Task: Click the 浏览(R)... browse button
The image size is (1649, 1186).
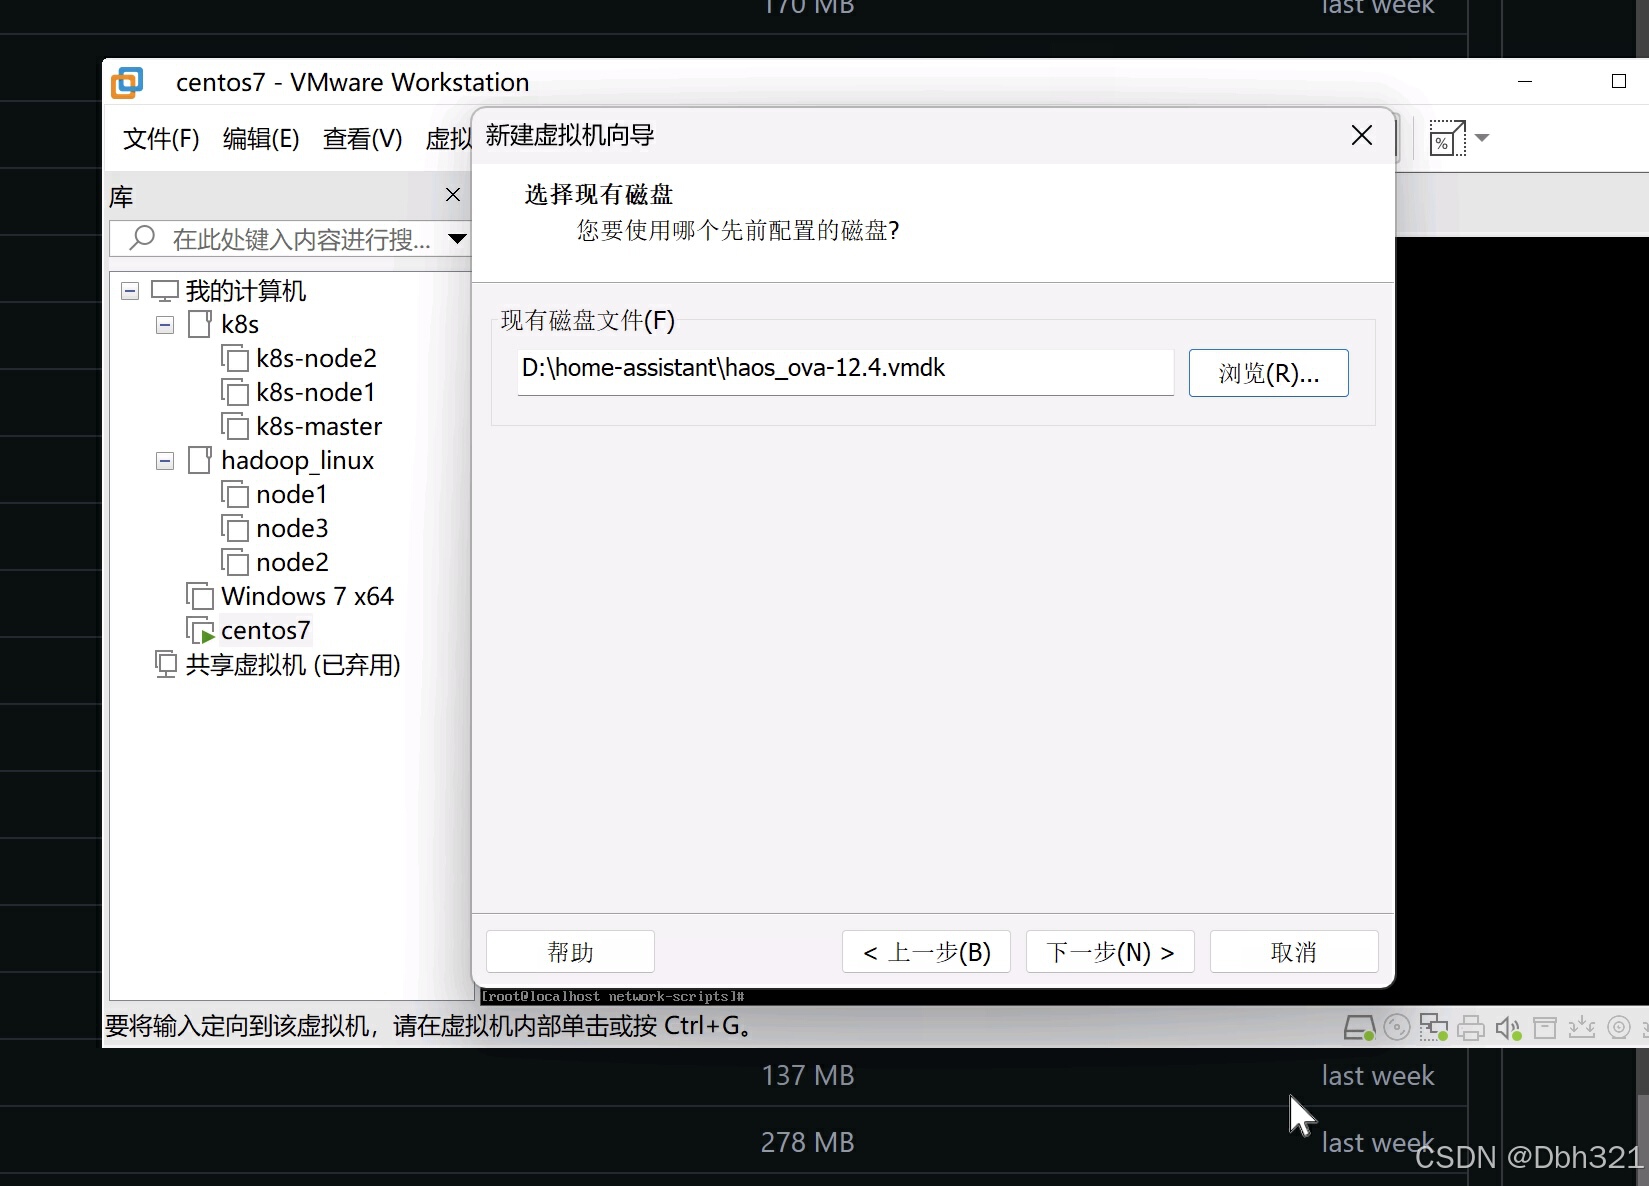Action: [x=1268, y=373]
